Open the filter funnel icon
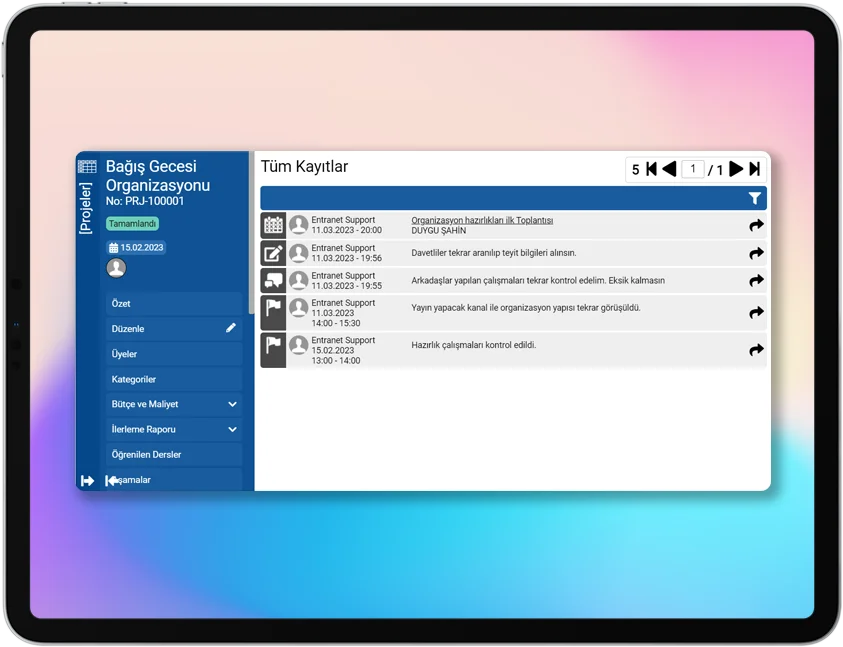This screenshot has height=647, width=843. (x=755, y=198)
